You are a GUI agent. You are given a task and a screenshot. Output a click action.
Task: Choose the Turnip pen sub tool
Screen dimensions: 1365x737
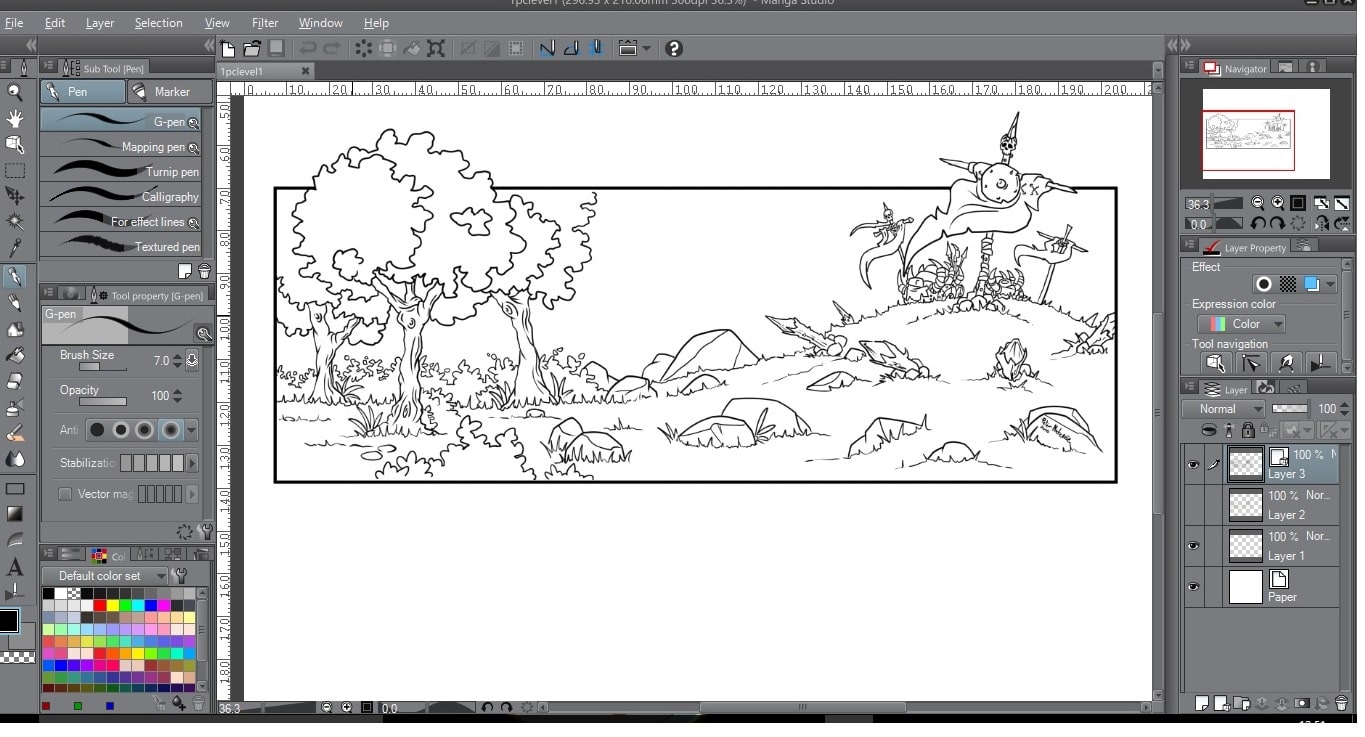click(121, 171)
